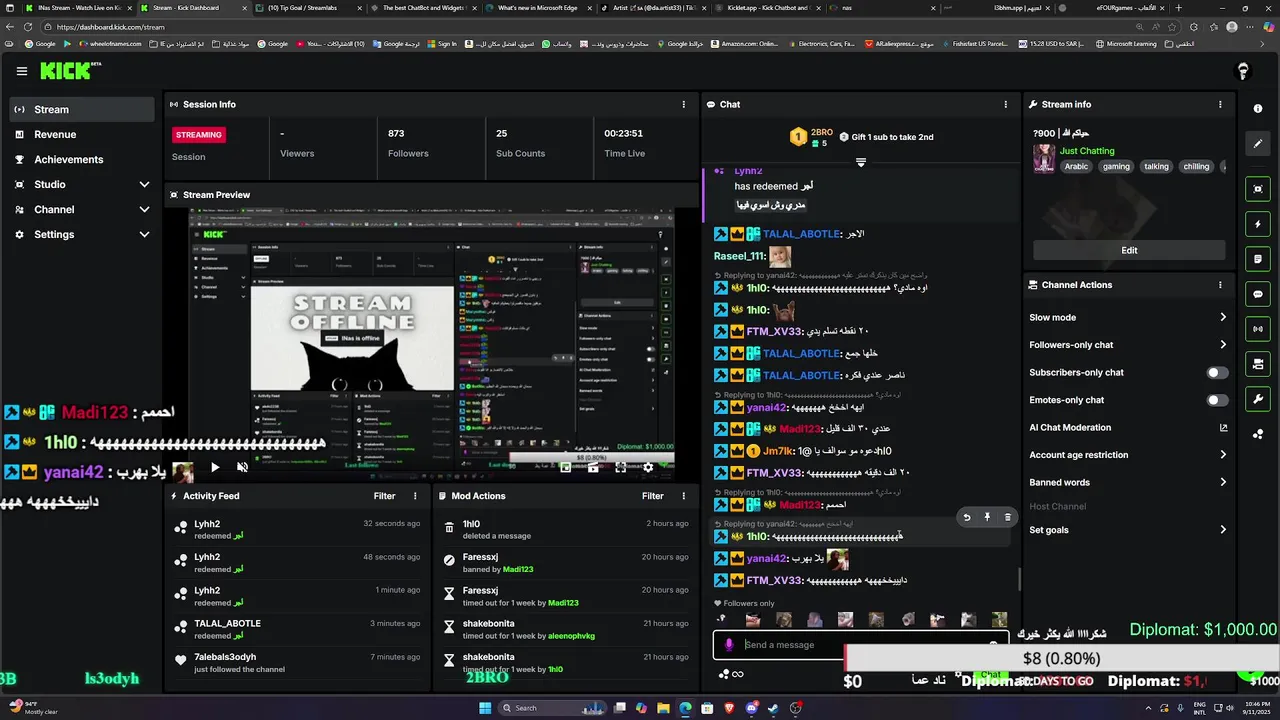Click the info icon in right toolbar
This screenshot has width=1280, height=720.
coord(1258,108)
